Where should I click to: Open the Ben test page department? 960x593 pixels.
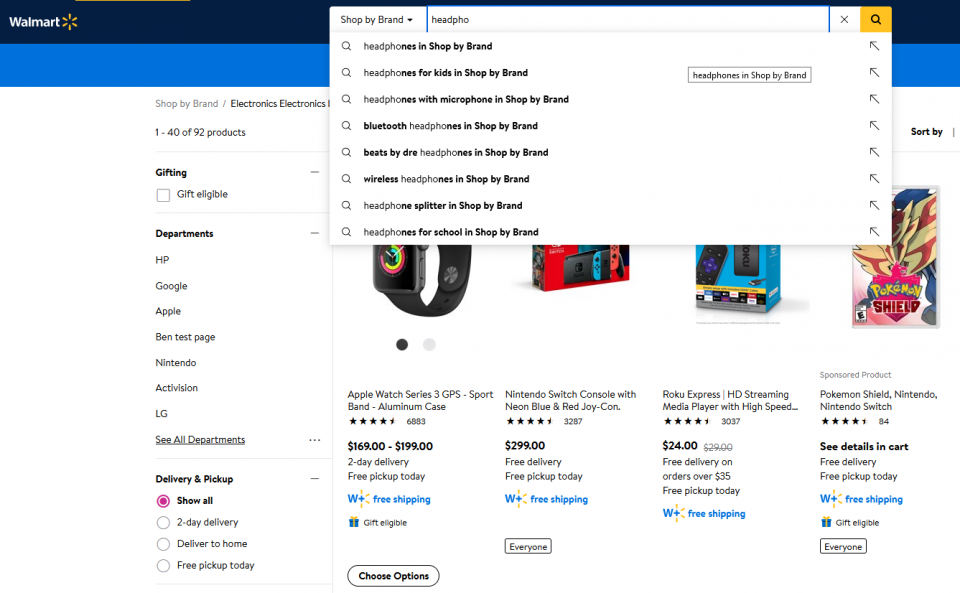pyautogui.click(x=186, y=337)
